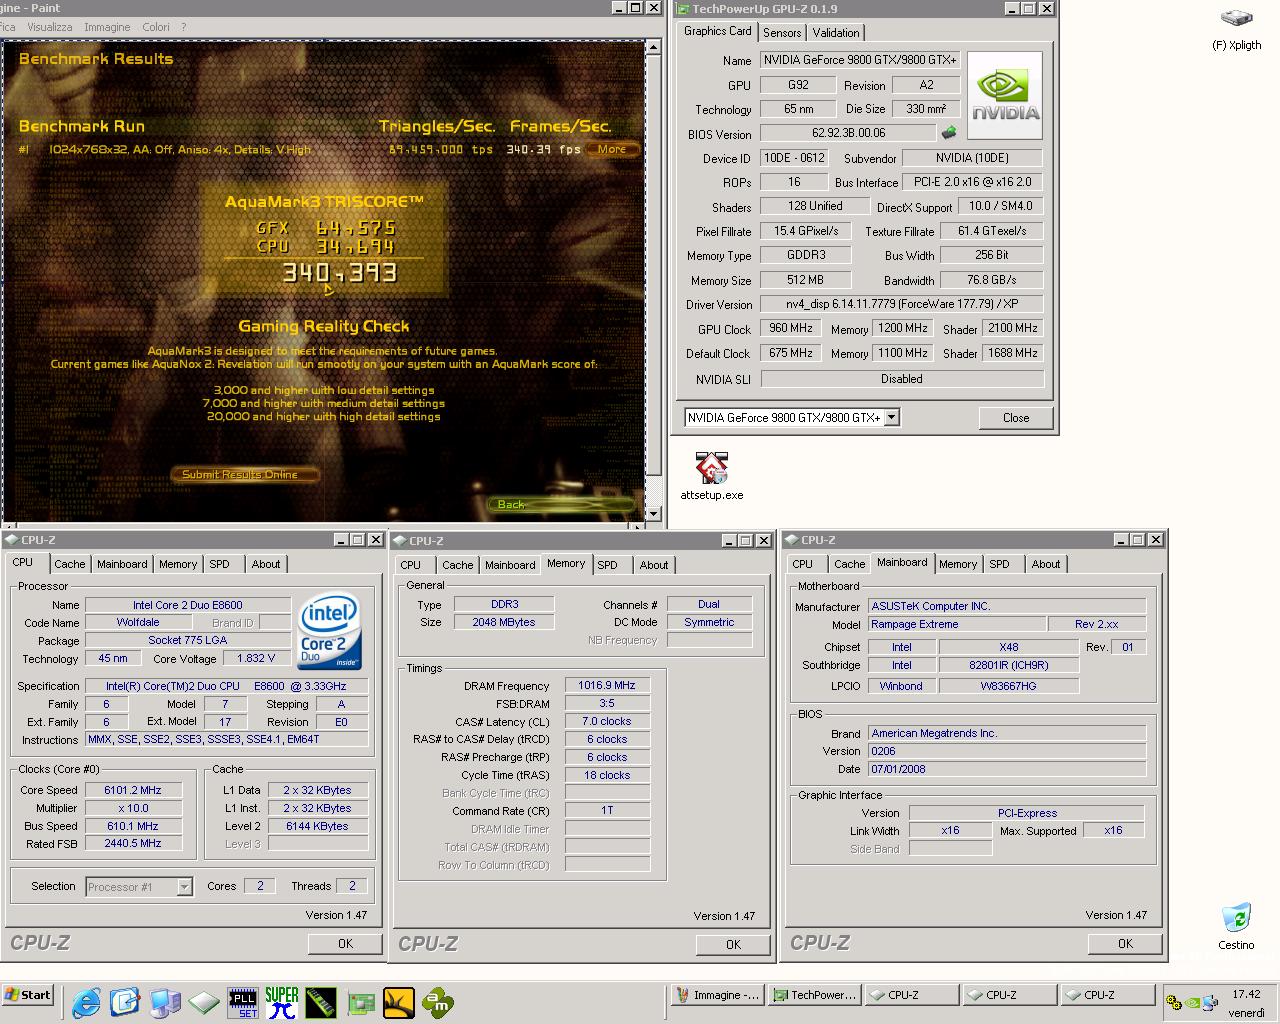Open the NVIDIA tray icon
The image size is (1280, 1024).
[x=1193, y=1002]
